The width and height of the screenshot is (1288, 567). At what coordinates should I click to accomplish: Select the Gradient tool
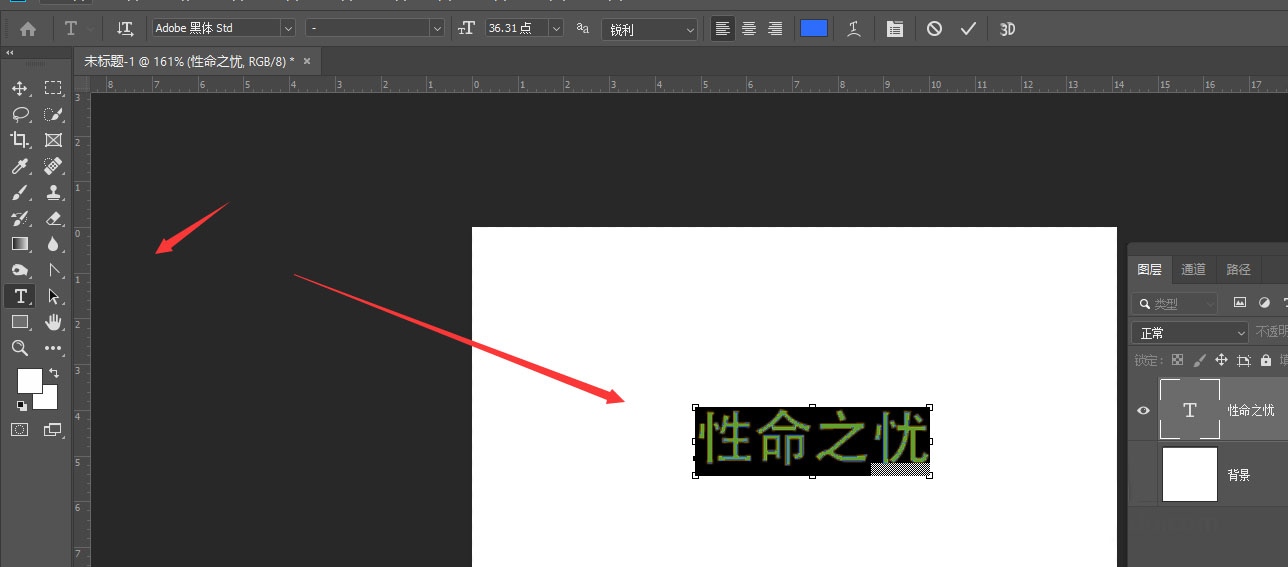pos(20,244)
